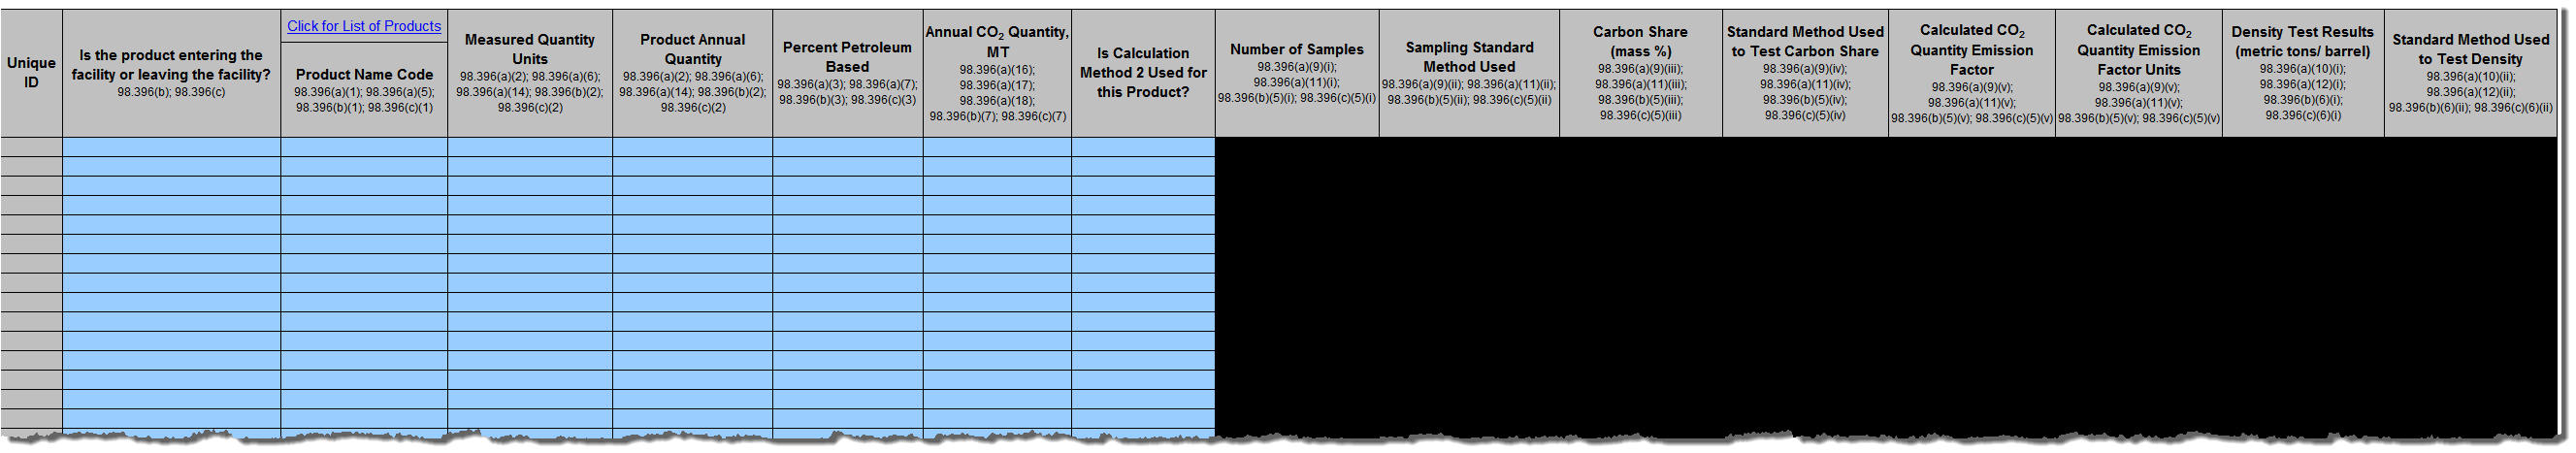The image size is (2576, 453).
Task: Open the 'Click for List of Products' link
Action: (x=364, y=26)
